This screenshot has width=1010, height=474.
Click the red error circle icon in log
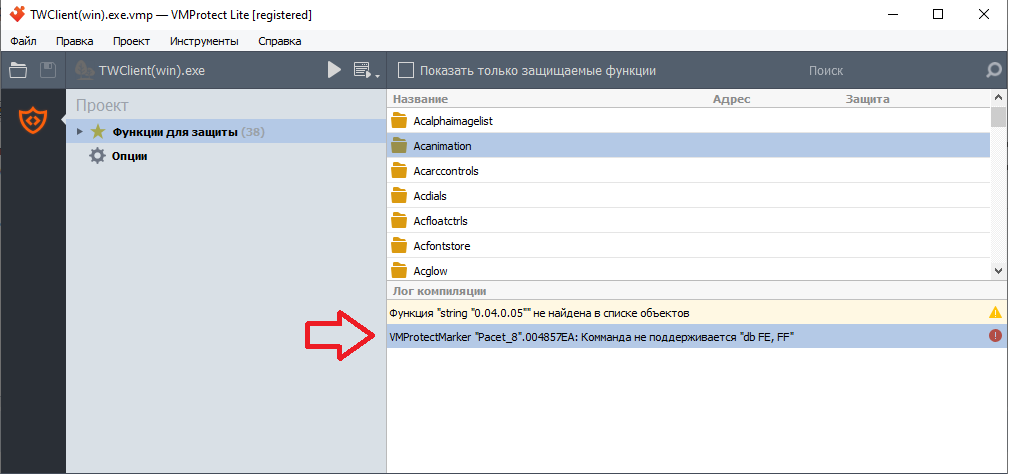[995, 336]
